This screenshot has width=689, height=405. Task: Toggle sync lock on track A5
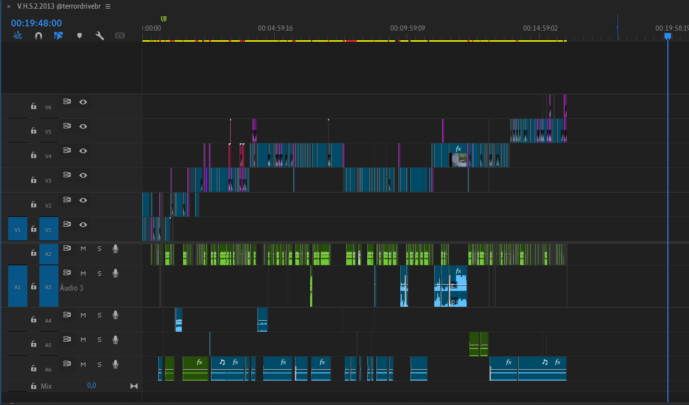67,339
